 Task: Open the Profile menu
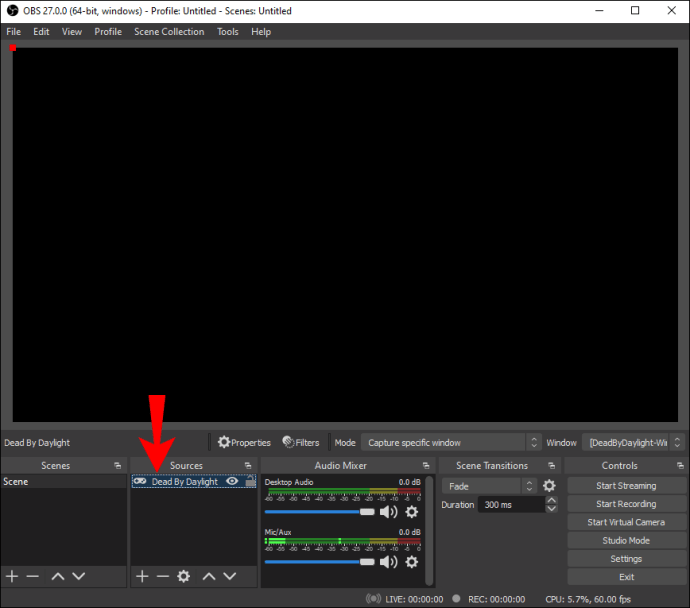coord(108,32)
